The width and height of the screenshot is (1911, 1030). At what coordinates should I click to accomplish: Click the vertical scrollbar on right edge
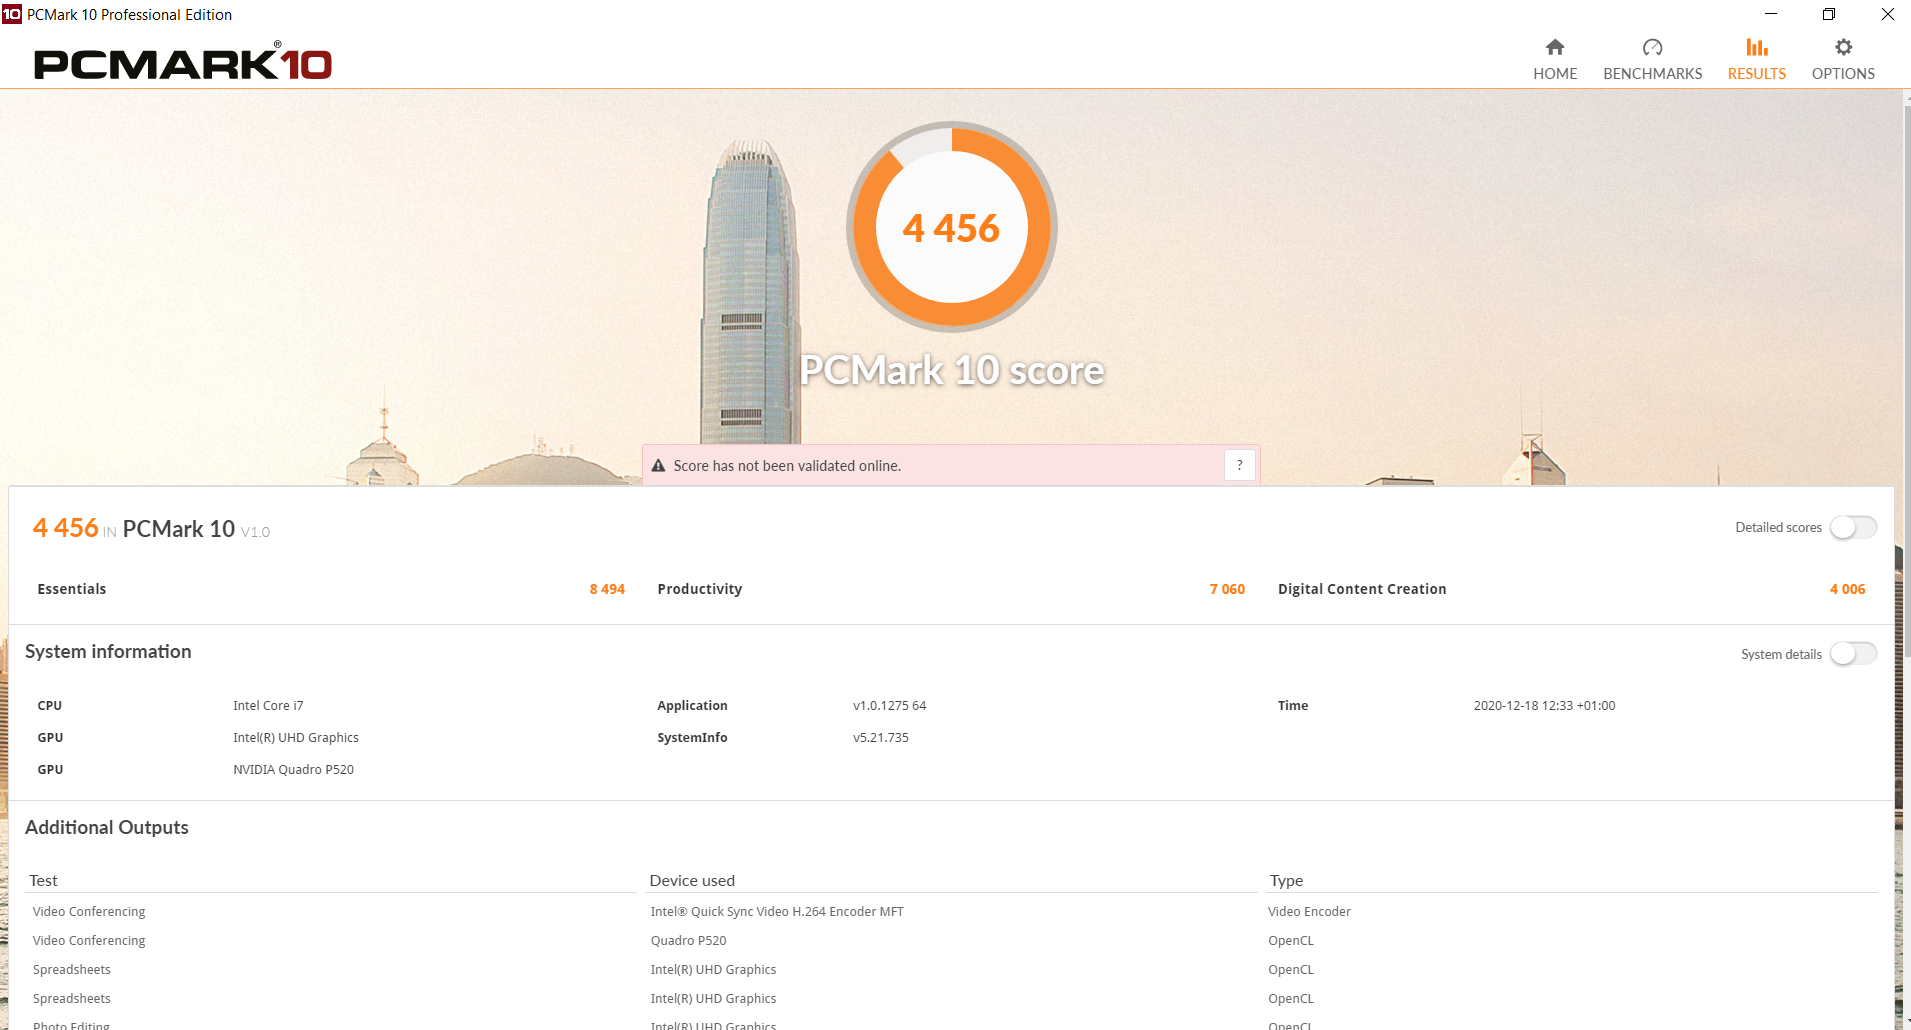(1904, 400)
